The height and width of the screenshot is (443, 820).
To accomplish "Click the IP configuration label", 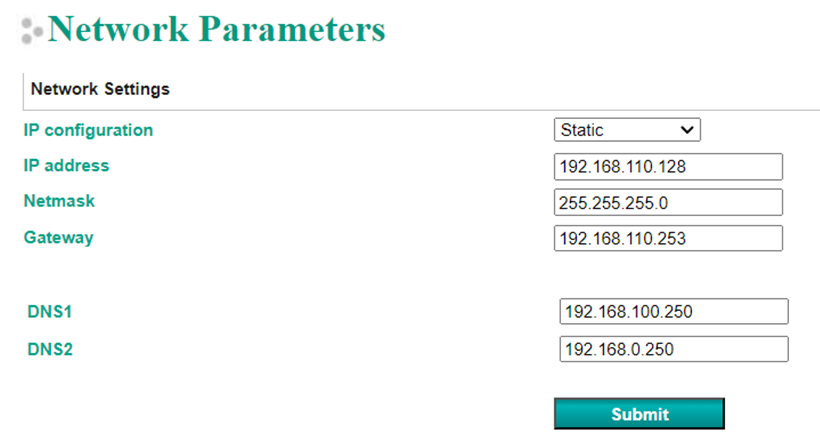I will 88,130.
